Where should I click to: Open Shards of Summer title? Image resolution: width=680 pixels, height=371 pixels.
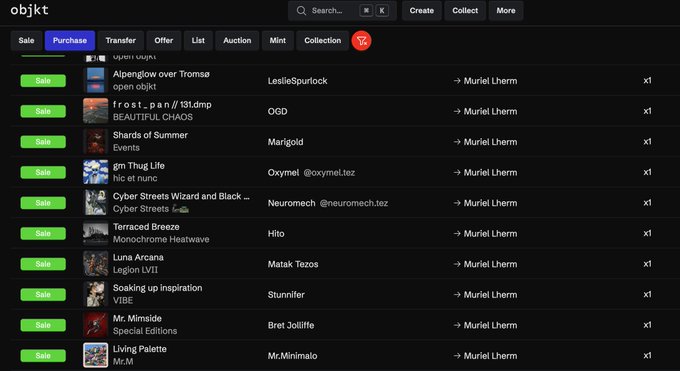150,135
